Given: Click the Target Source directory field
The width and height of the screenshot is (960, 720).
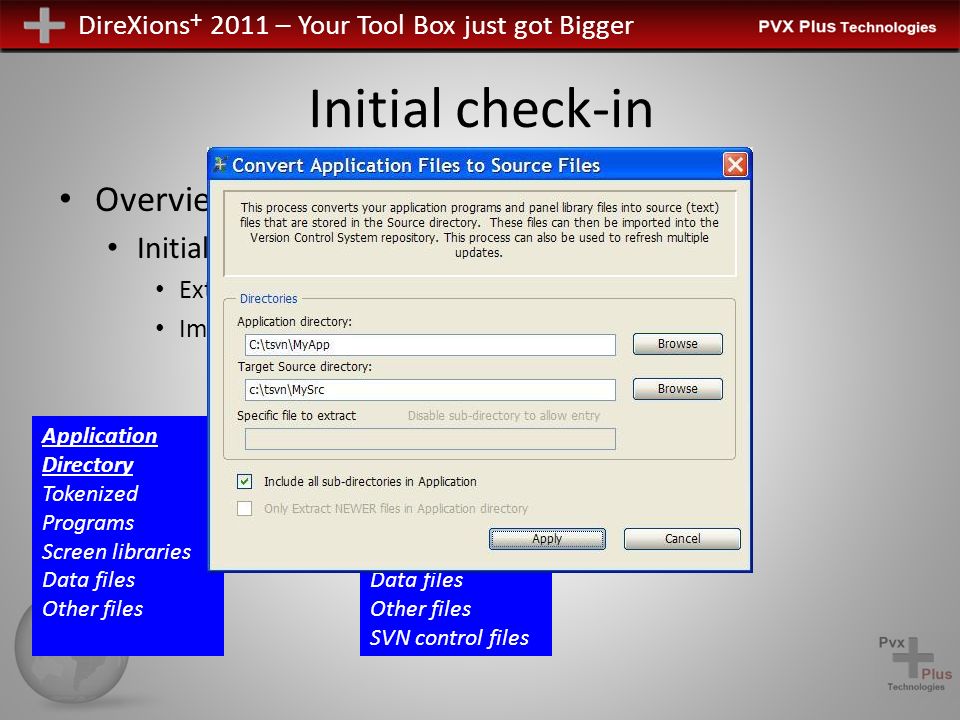Looking at the screenshot, I should [x=430, y=389].
